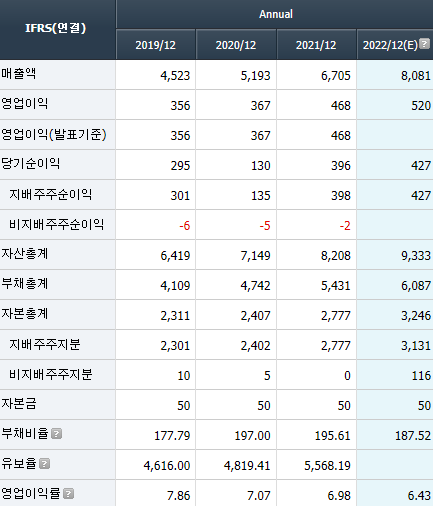Image resolution: width=433 pixels, height=506 pixels.
Task: Click 당기순이익 value 396
Action: (341, 166)
